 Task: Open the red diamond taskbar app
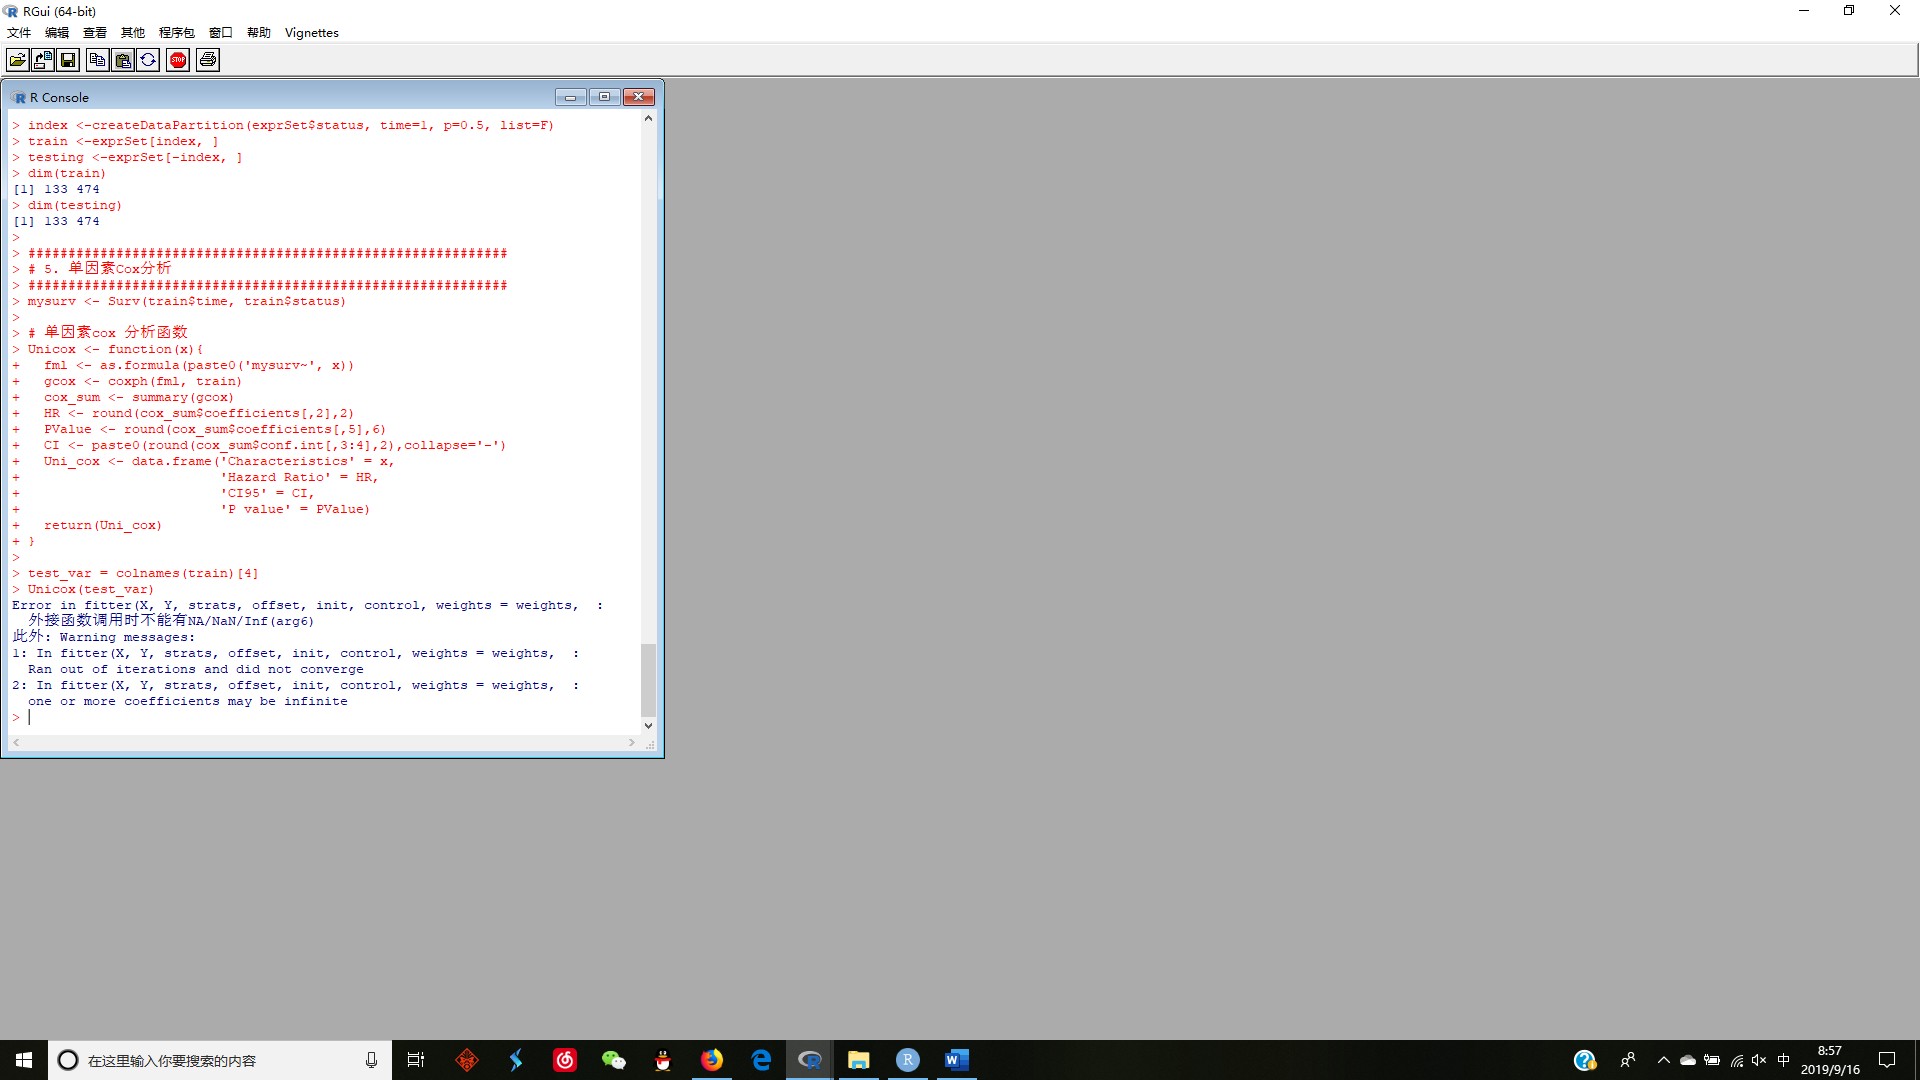467,1060
